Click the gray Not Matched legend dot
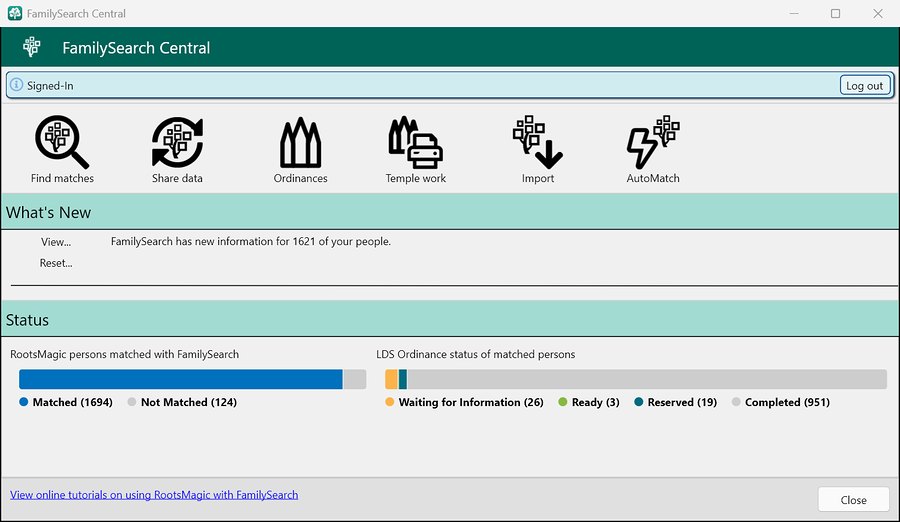The height and width of the screenshot is (522, 900). point(132,402)
